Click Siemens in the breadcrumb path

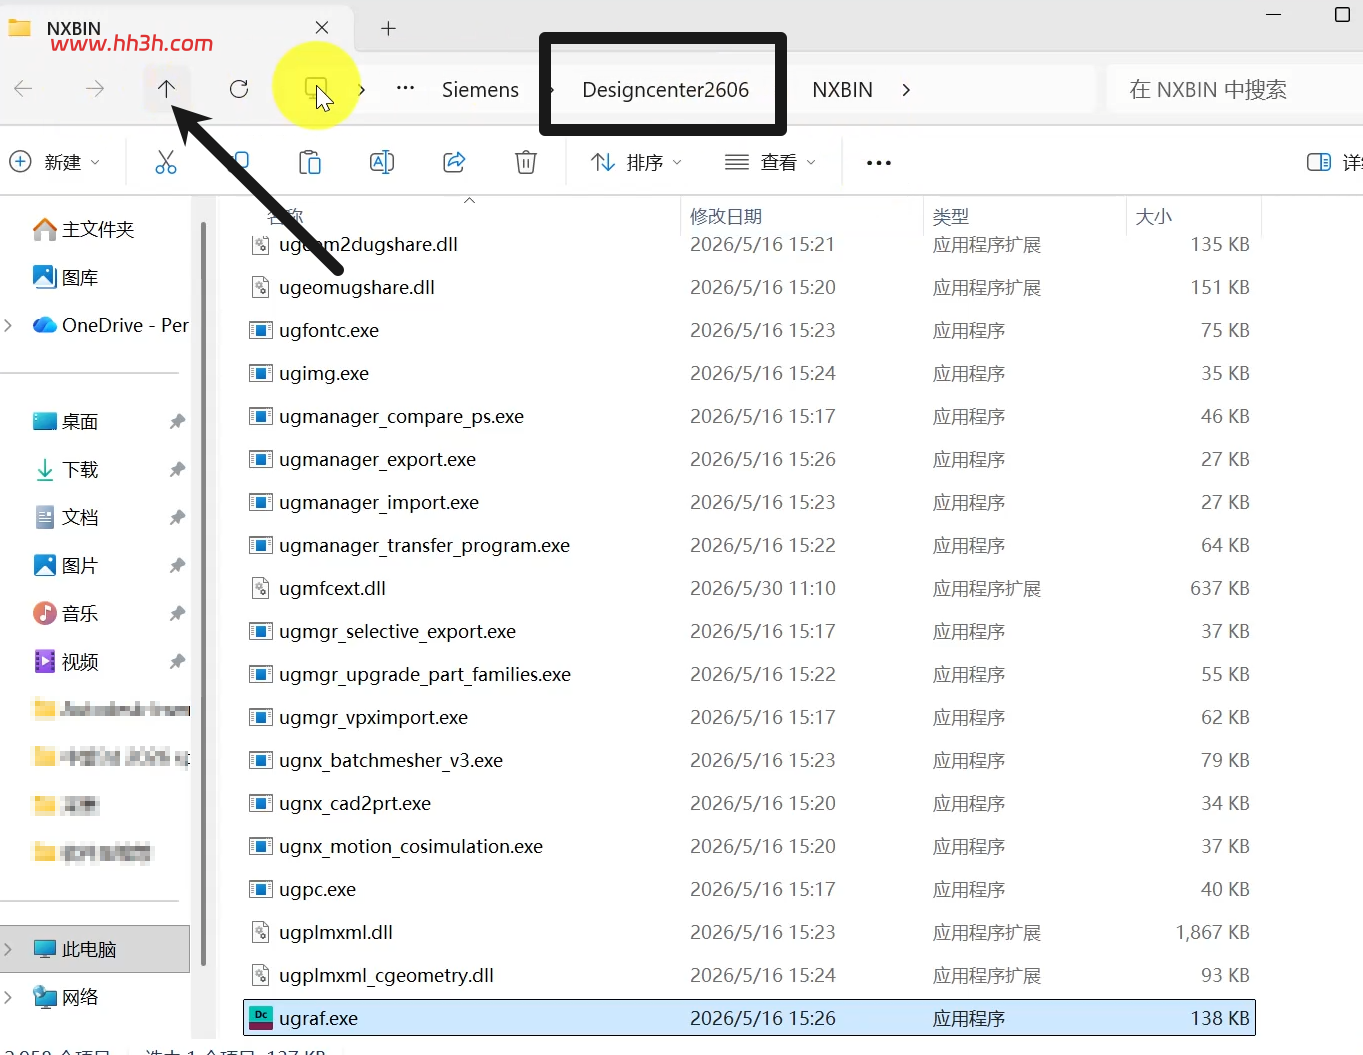coord(480,89)
